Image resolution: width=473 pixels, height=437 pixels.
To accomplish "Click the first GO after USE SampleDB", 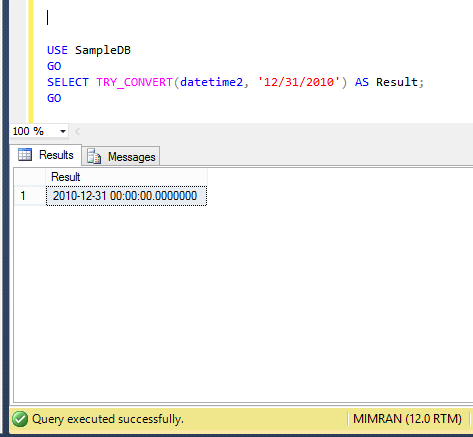I will [x=54, y=66].
